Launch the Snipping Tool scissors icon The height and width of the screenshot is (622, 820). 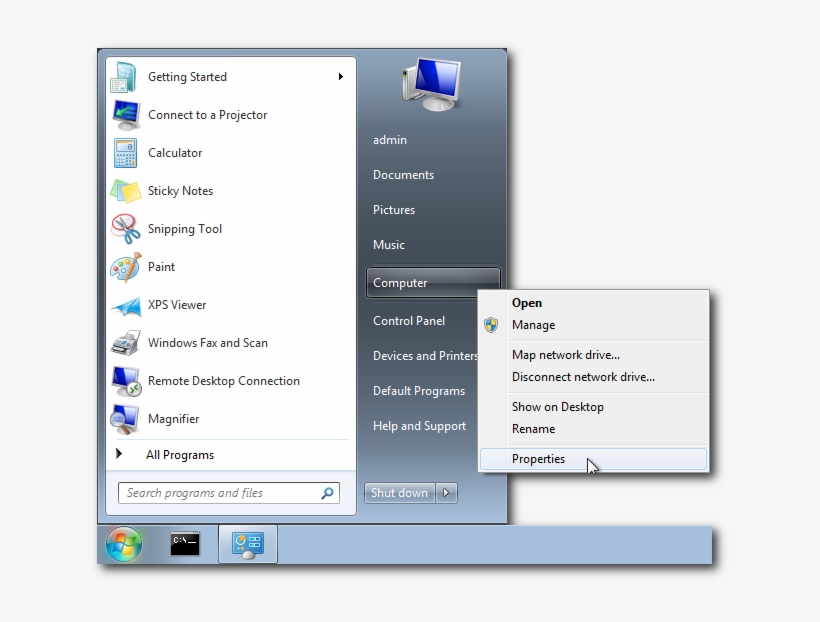tap(126, 229)
